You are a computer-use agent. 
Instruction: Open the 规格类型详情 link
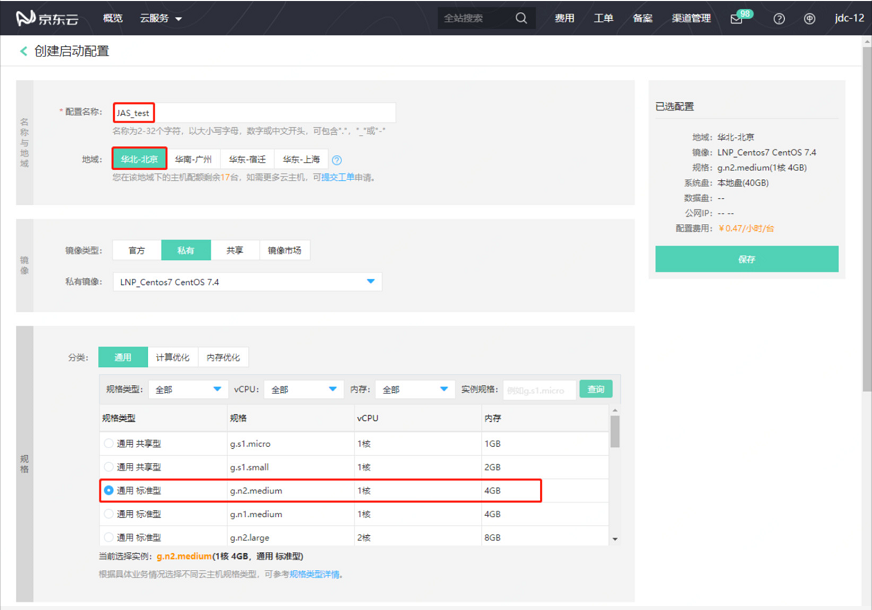click(314, 574)
